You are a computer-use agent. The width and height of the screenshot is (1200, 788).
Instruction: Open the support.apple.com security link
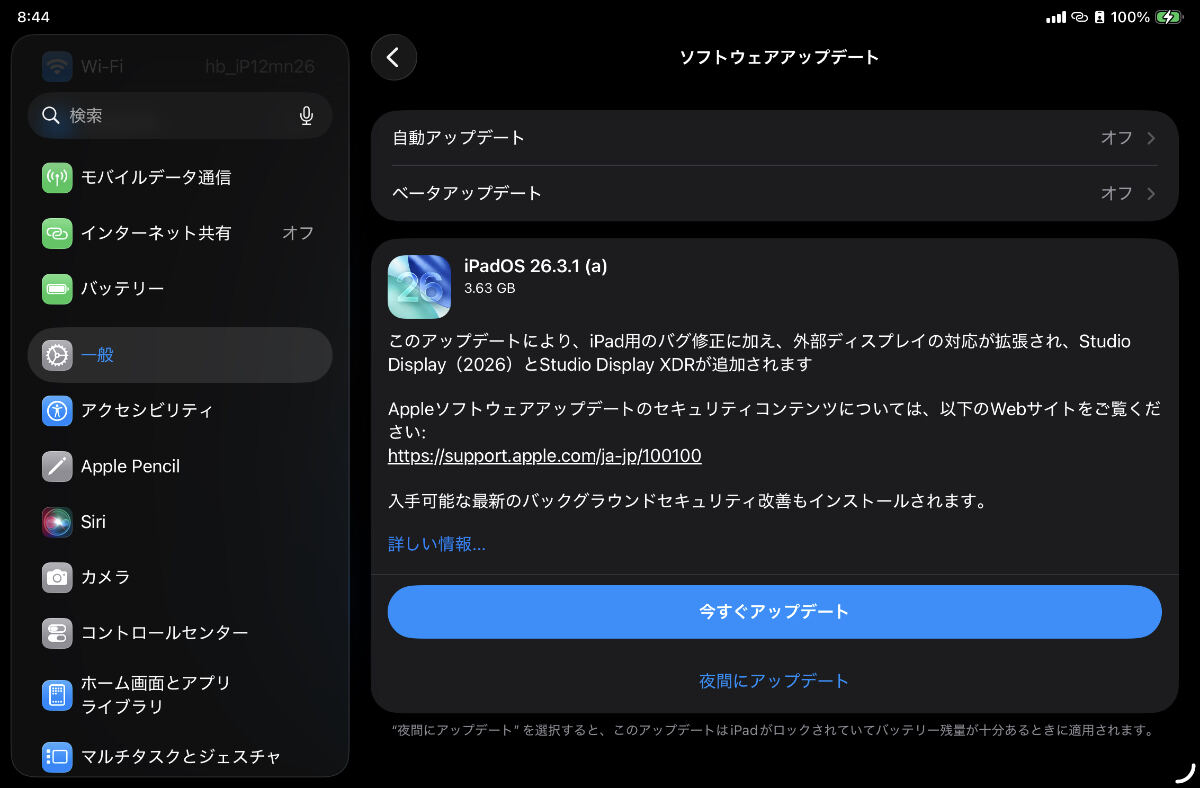(545, 456)
